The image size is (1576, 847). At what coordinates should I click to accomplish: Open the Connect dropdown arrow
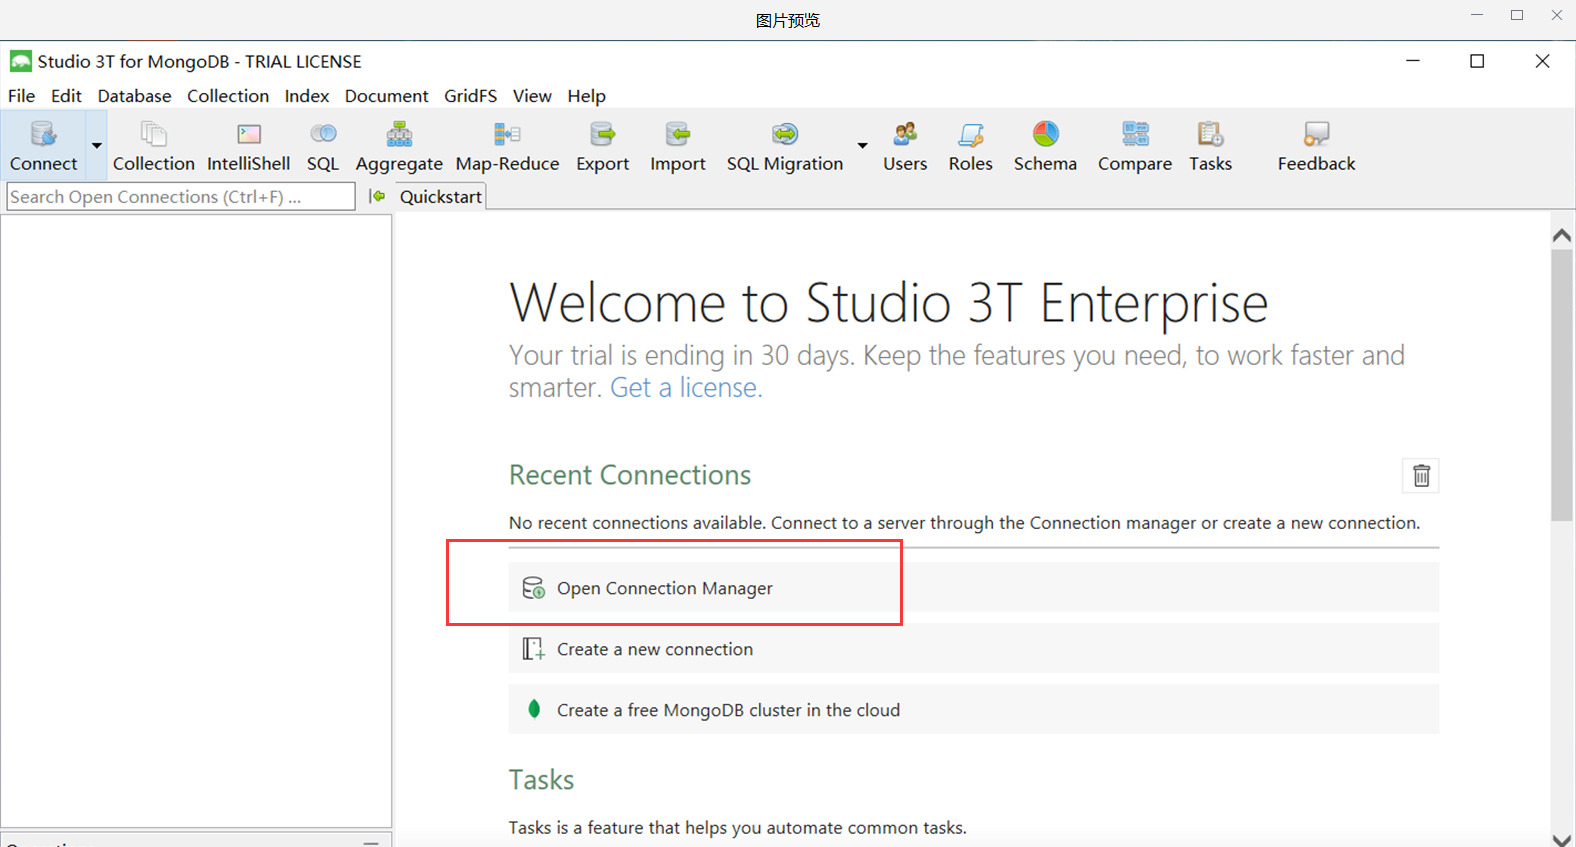point(97,146)
